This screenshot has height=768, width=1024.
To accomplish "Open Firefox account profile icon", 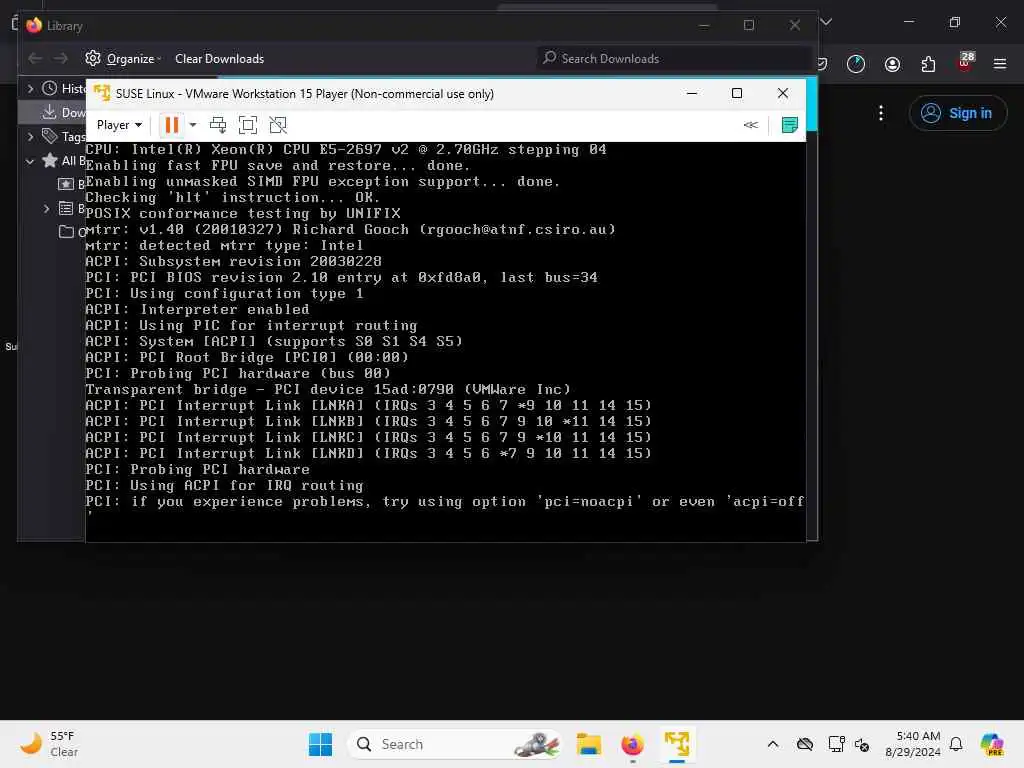I will 892,63.
